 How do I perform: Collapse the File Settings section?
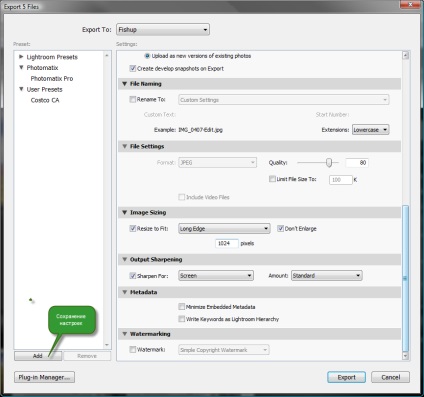pos(125,146)
